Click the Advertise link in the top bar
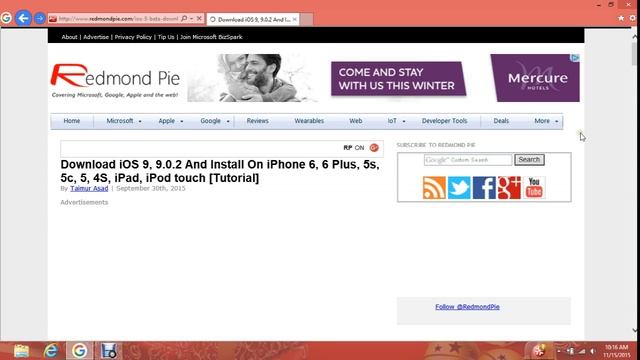The height and width of the screenshot is (360, 640). [96, 37]
